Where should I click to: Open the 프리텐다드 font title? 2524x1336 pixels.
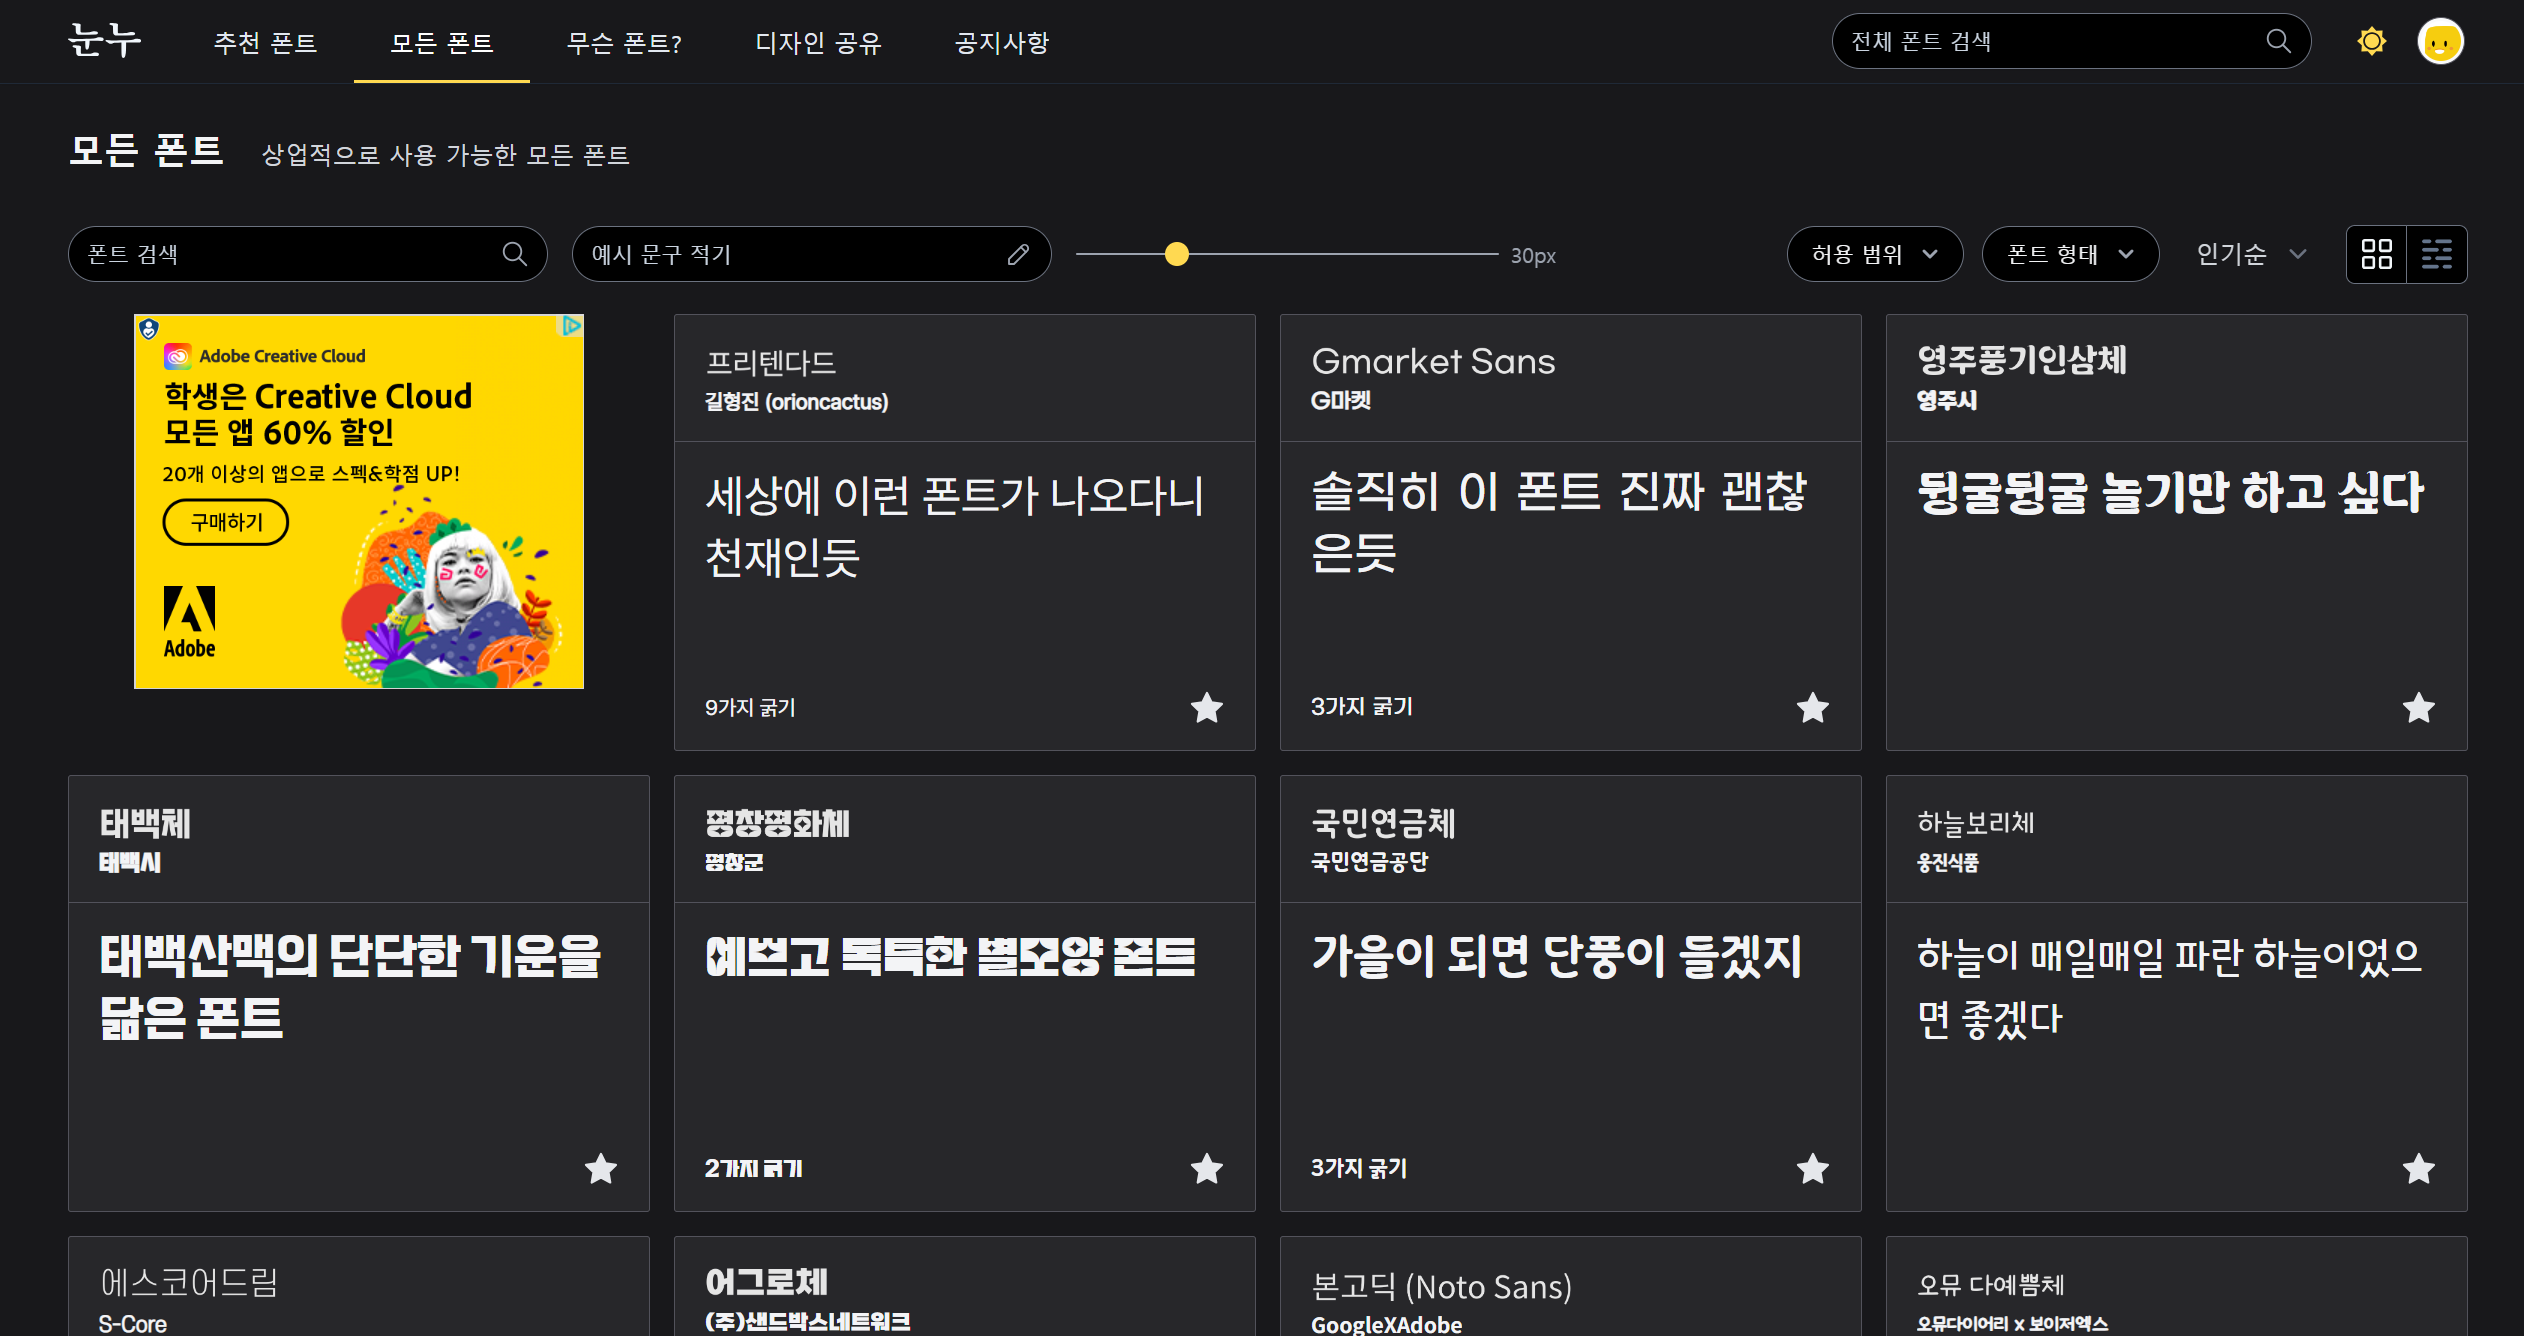tap(770, 362)
